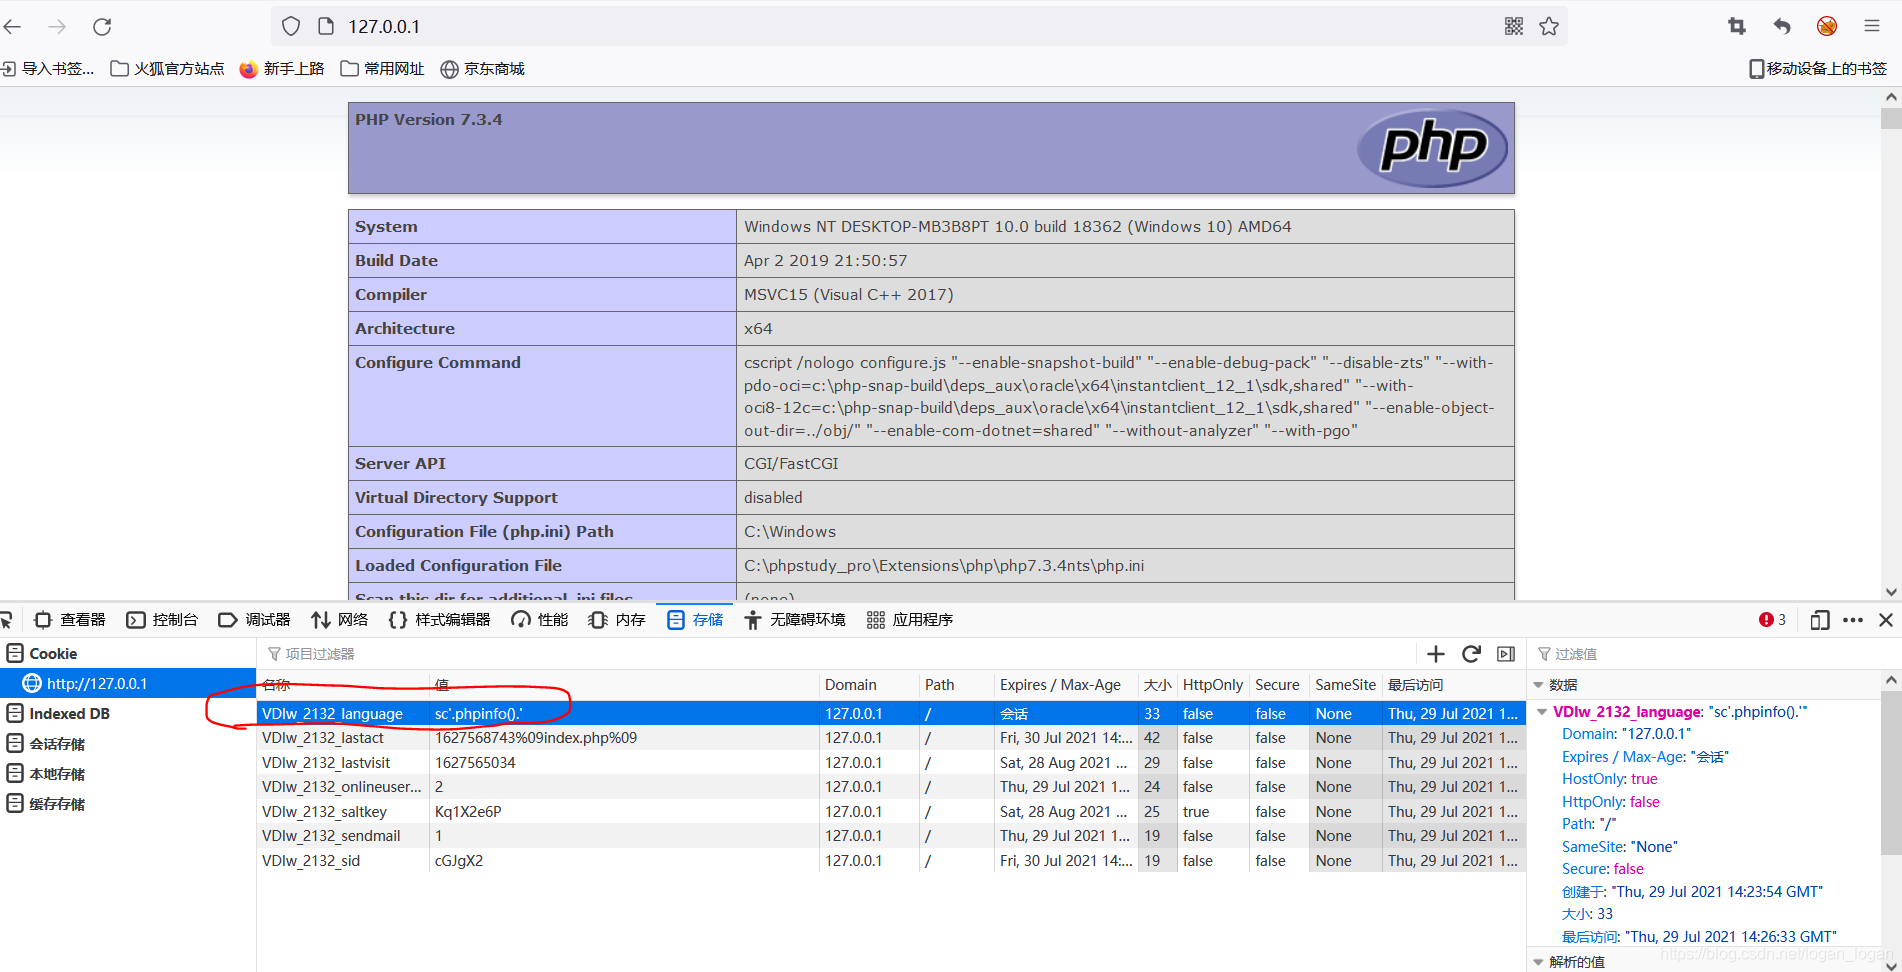This screenshot has width=1902, height=972.
Task: Open the Firefox hamburger menu
Action: (x=1872, y=26)
